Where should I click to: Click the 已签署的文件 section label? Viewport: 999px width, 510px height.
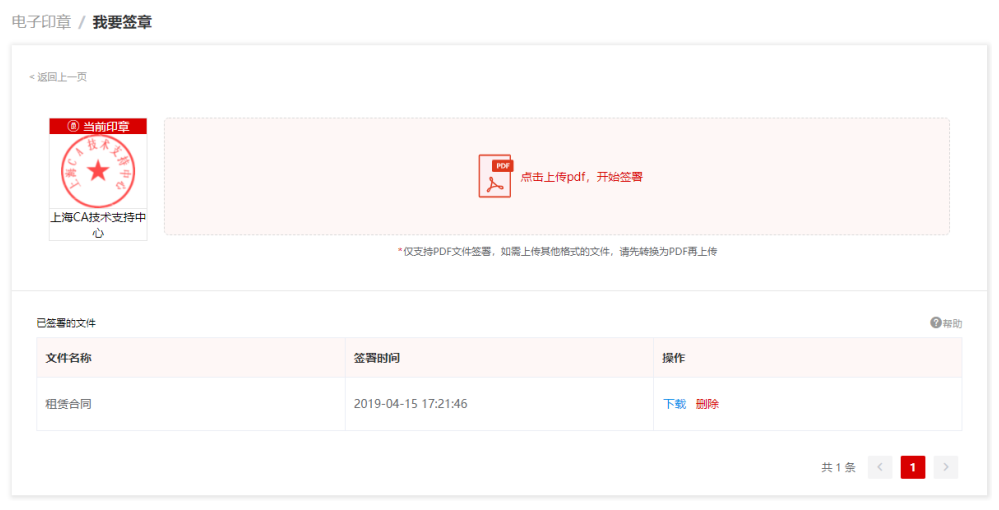[x=66, y=323]
